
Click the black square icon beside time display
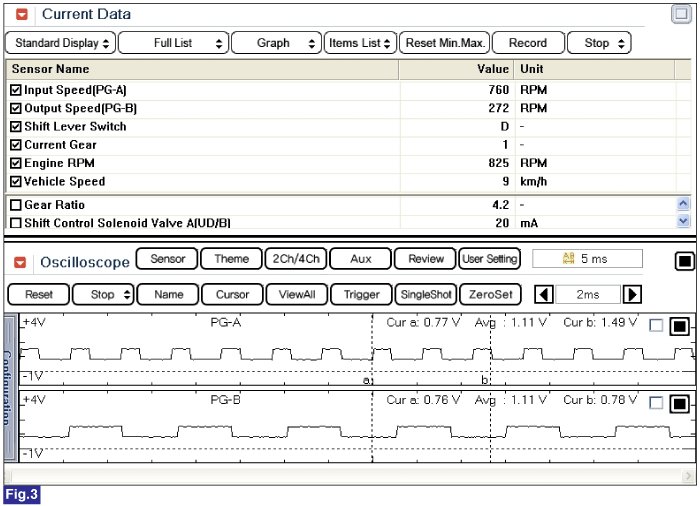[684, 261]
